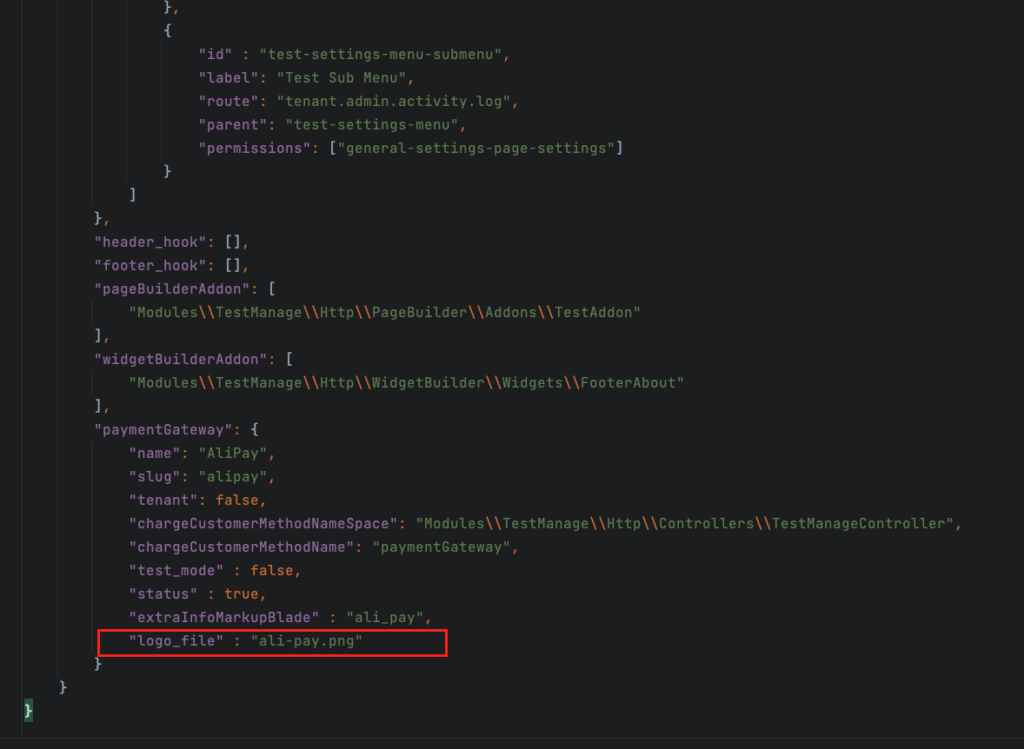This screenshot has height=749, width=1024.
Task: Click the "route" key
Action: coord(229,101)
